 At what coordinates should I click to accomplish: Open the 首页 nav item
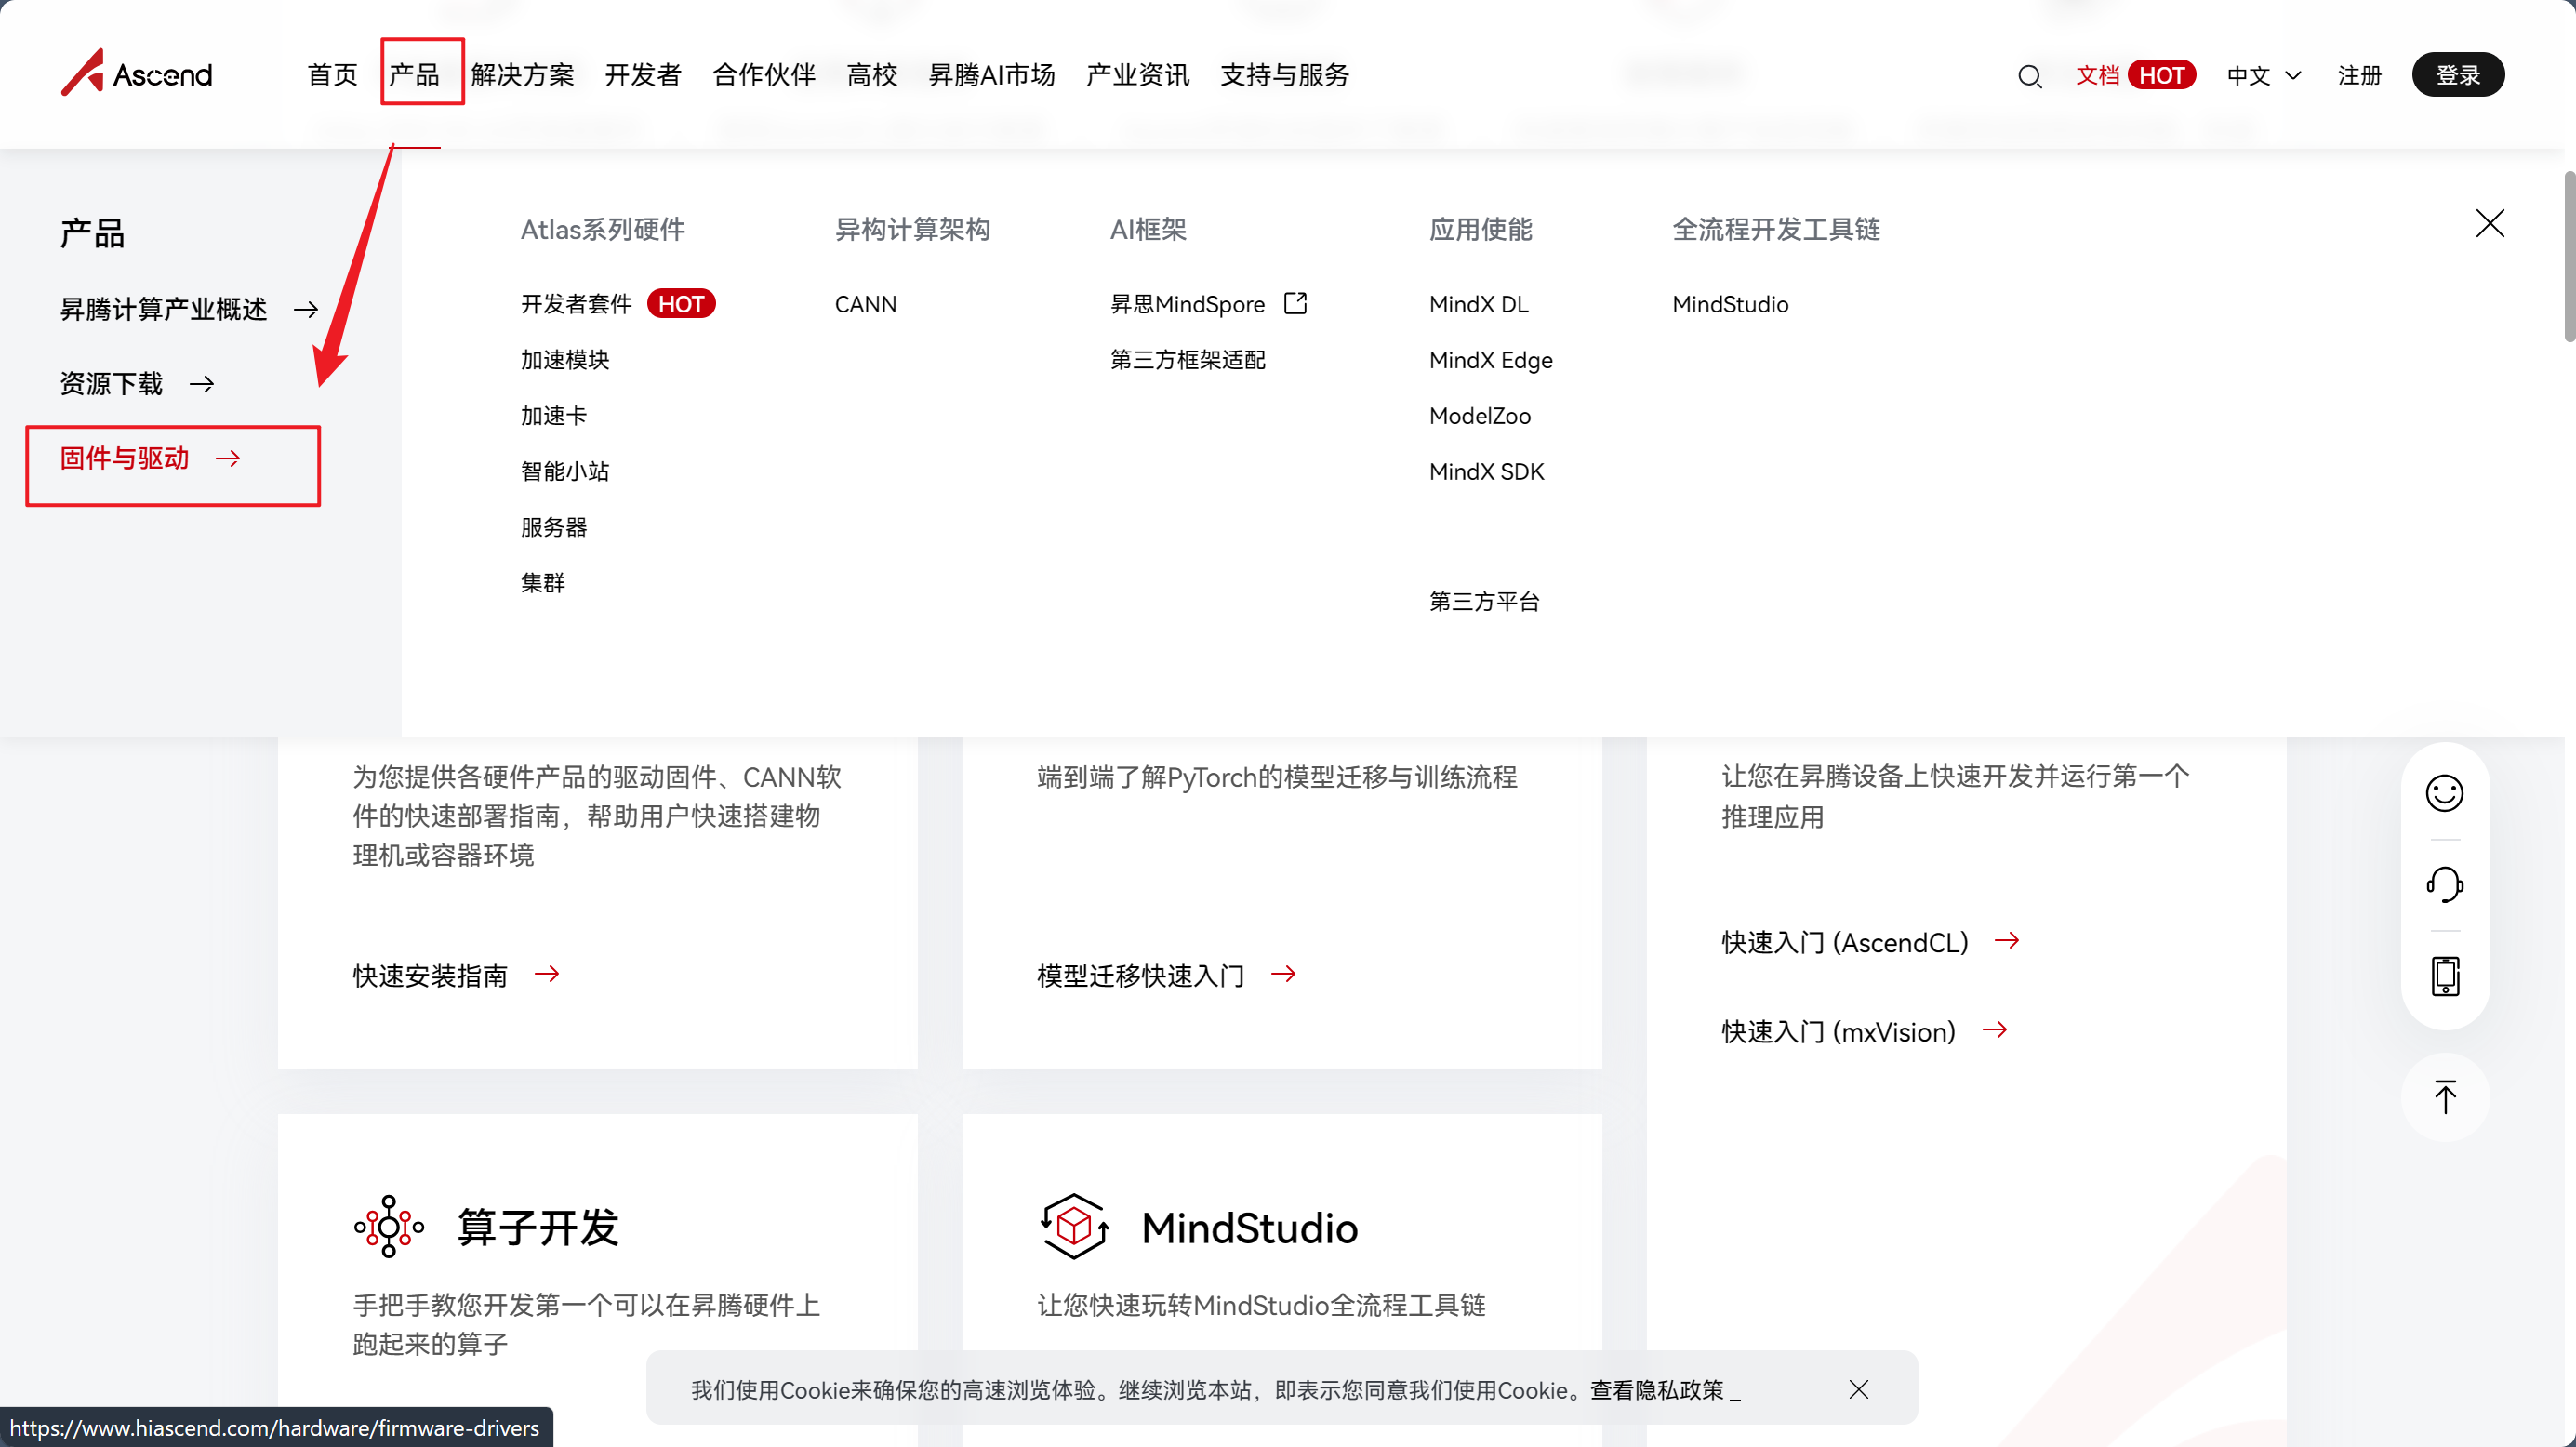point(332,75)
